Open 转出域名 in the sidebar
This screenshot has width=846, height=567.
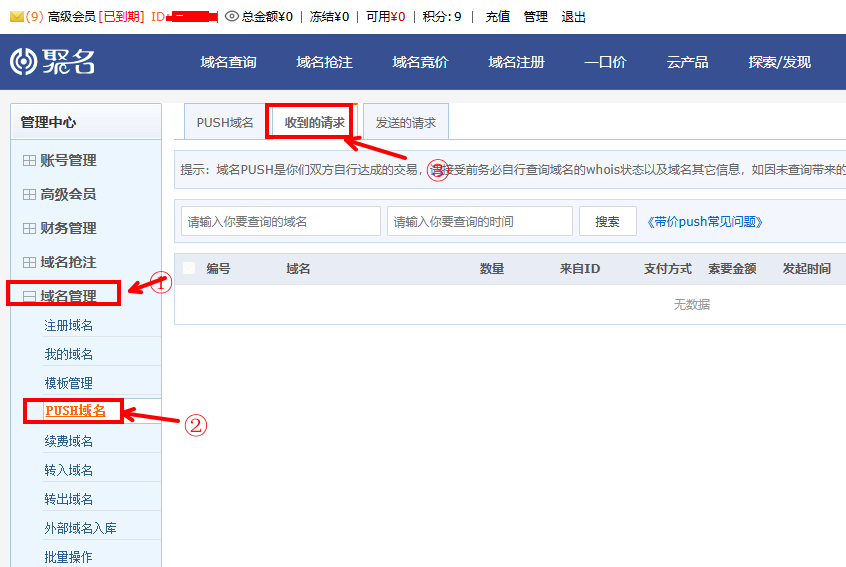[69, 499]
